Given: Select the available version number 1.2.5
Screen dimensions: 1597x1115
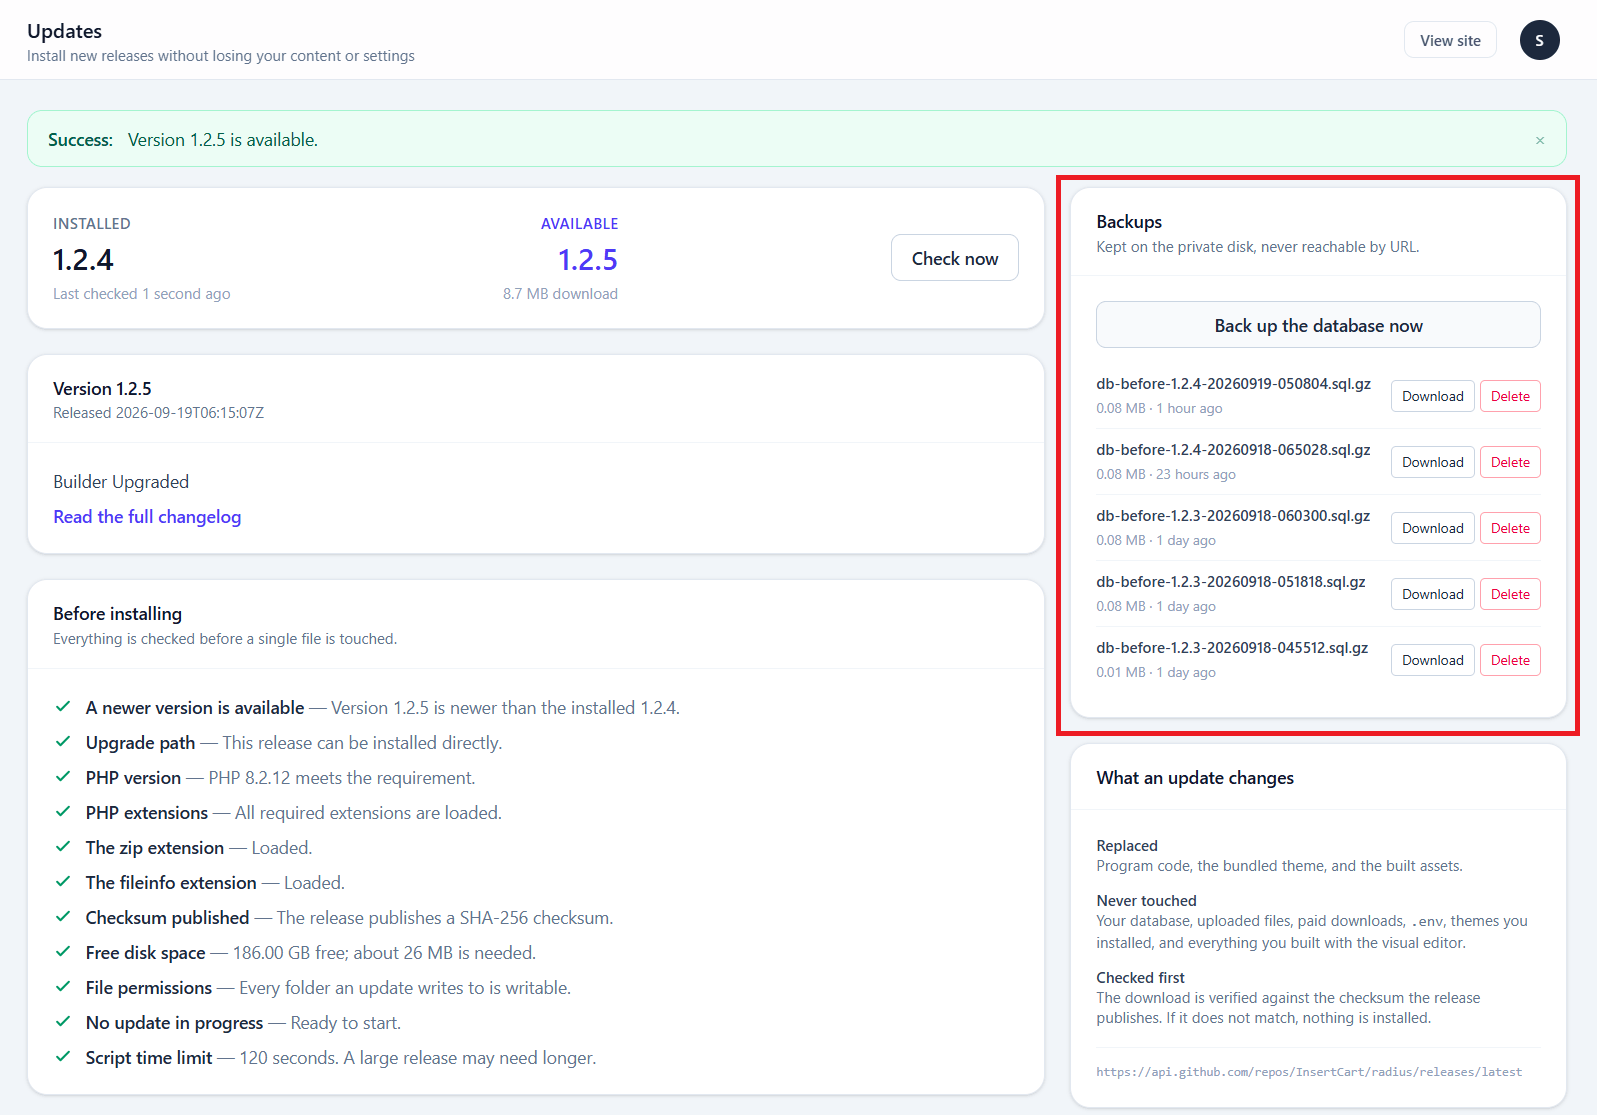Looking at the screenshot, I should pos(588,260).
